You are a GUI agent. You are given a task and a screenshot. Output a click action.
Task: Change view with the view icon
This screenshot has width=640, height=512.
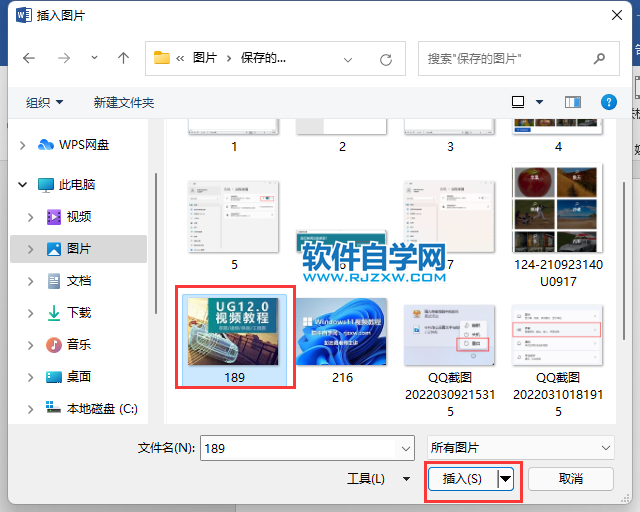pyautogui.click(x=518, y=102)
